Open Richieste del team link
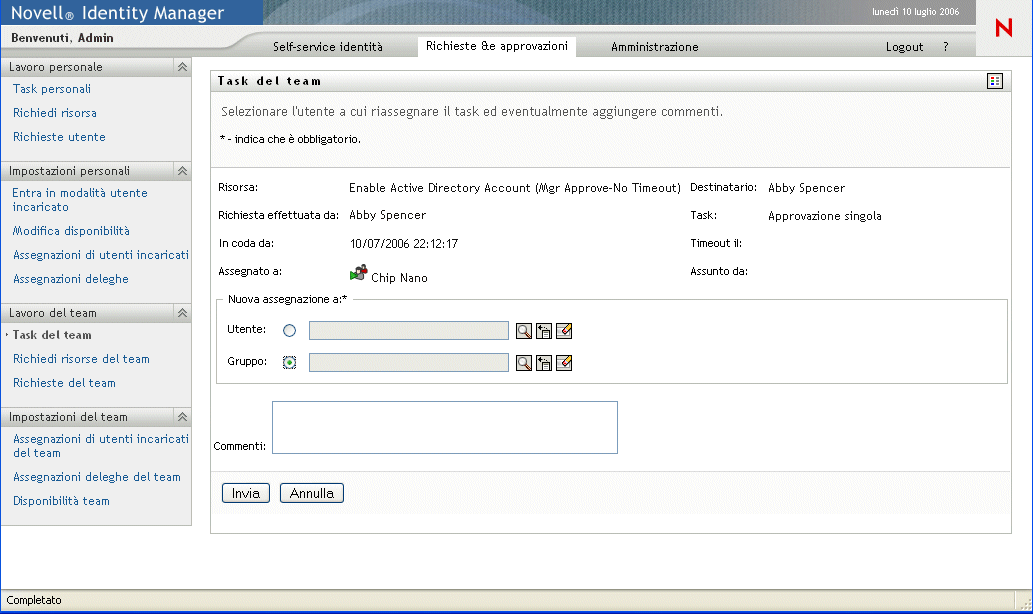 click(x=65, y=383)
